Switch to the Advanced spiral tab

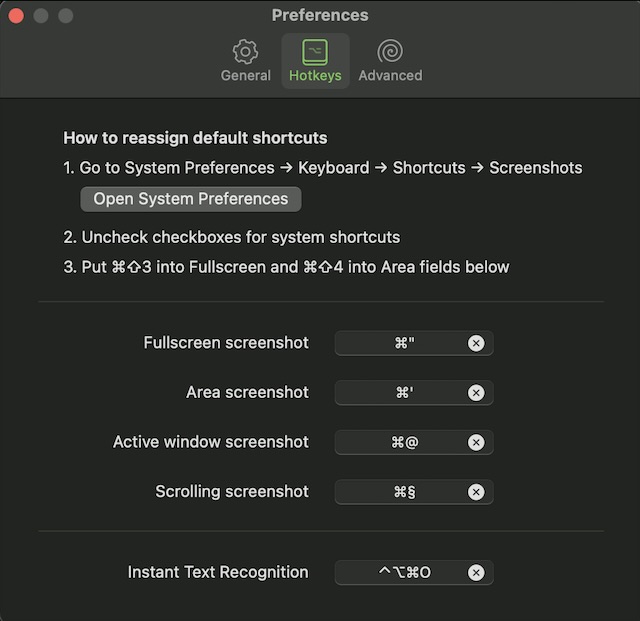390,61
